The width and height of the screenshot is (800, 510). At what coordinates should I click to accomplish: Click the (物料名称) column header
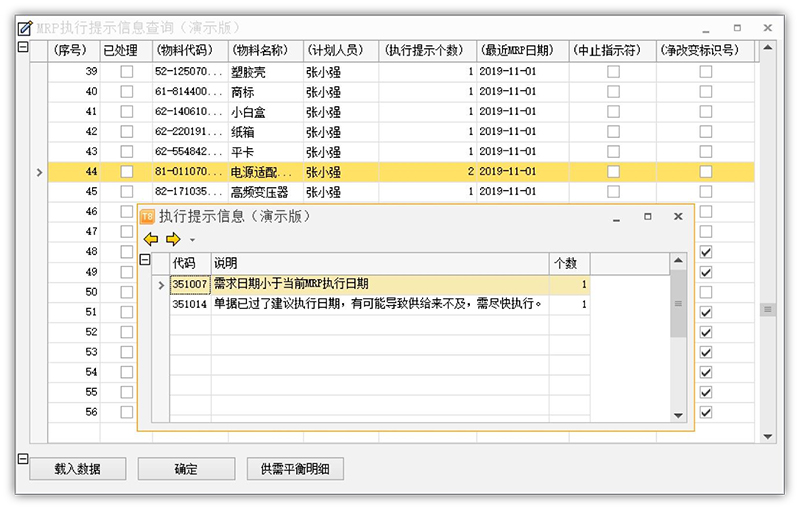(265, 50)
